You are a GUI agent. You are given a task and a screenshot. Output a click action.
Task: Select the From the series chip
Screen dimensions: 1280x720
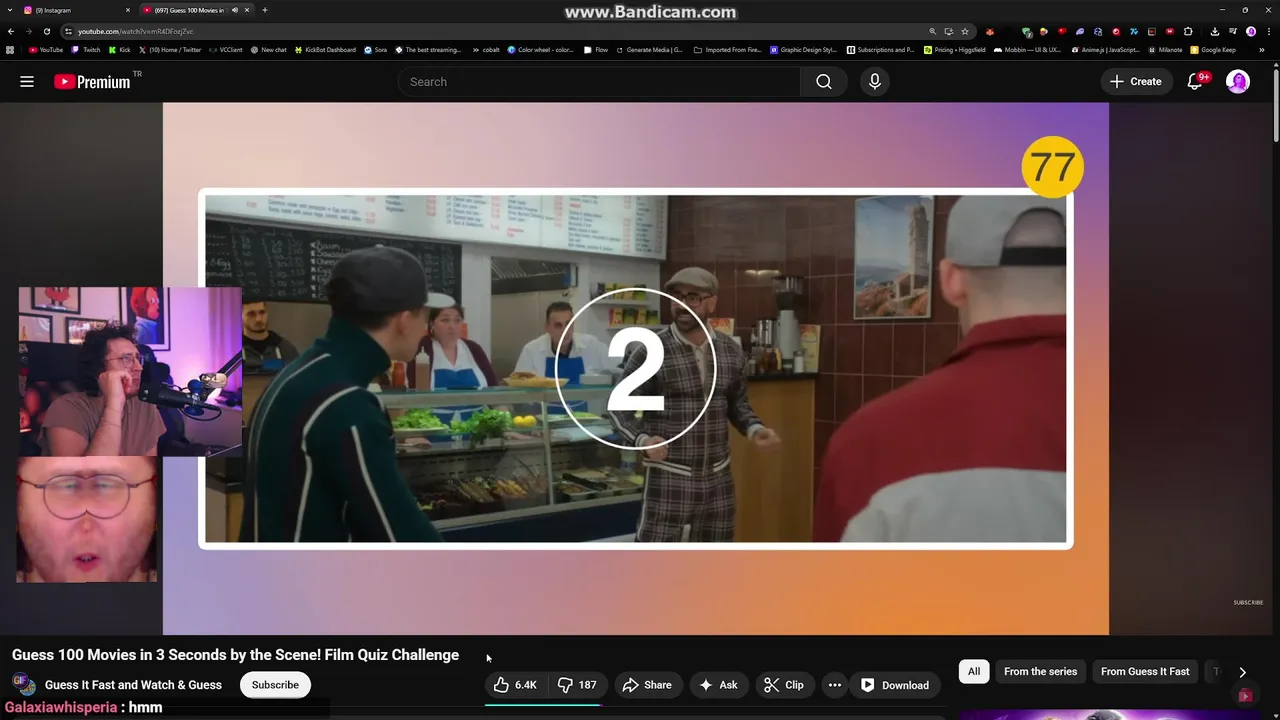pos(1040,672)
